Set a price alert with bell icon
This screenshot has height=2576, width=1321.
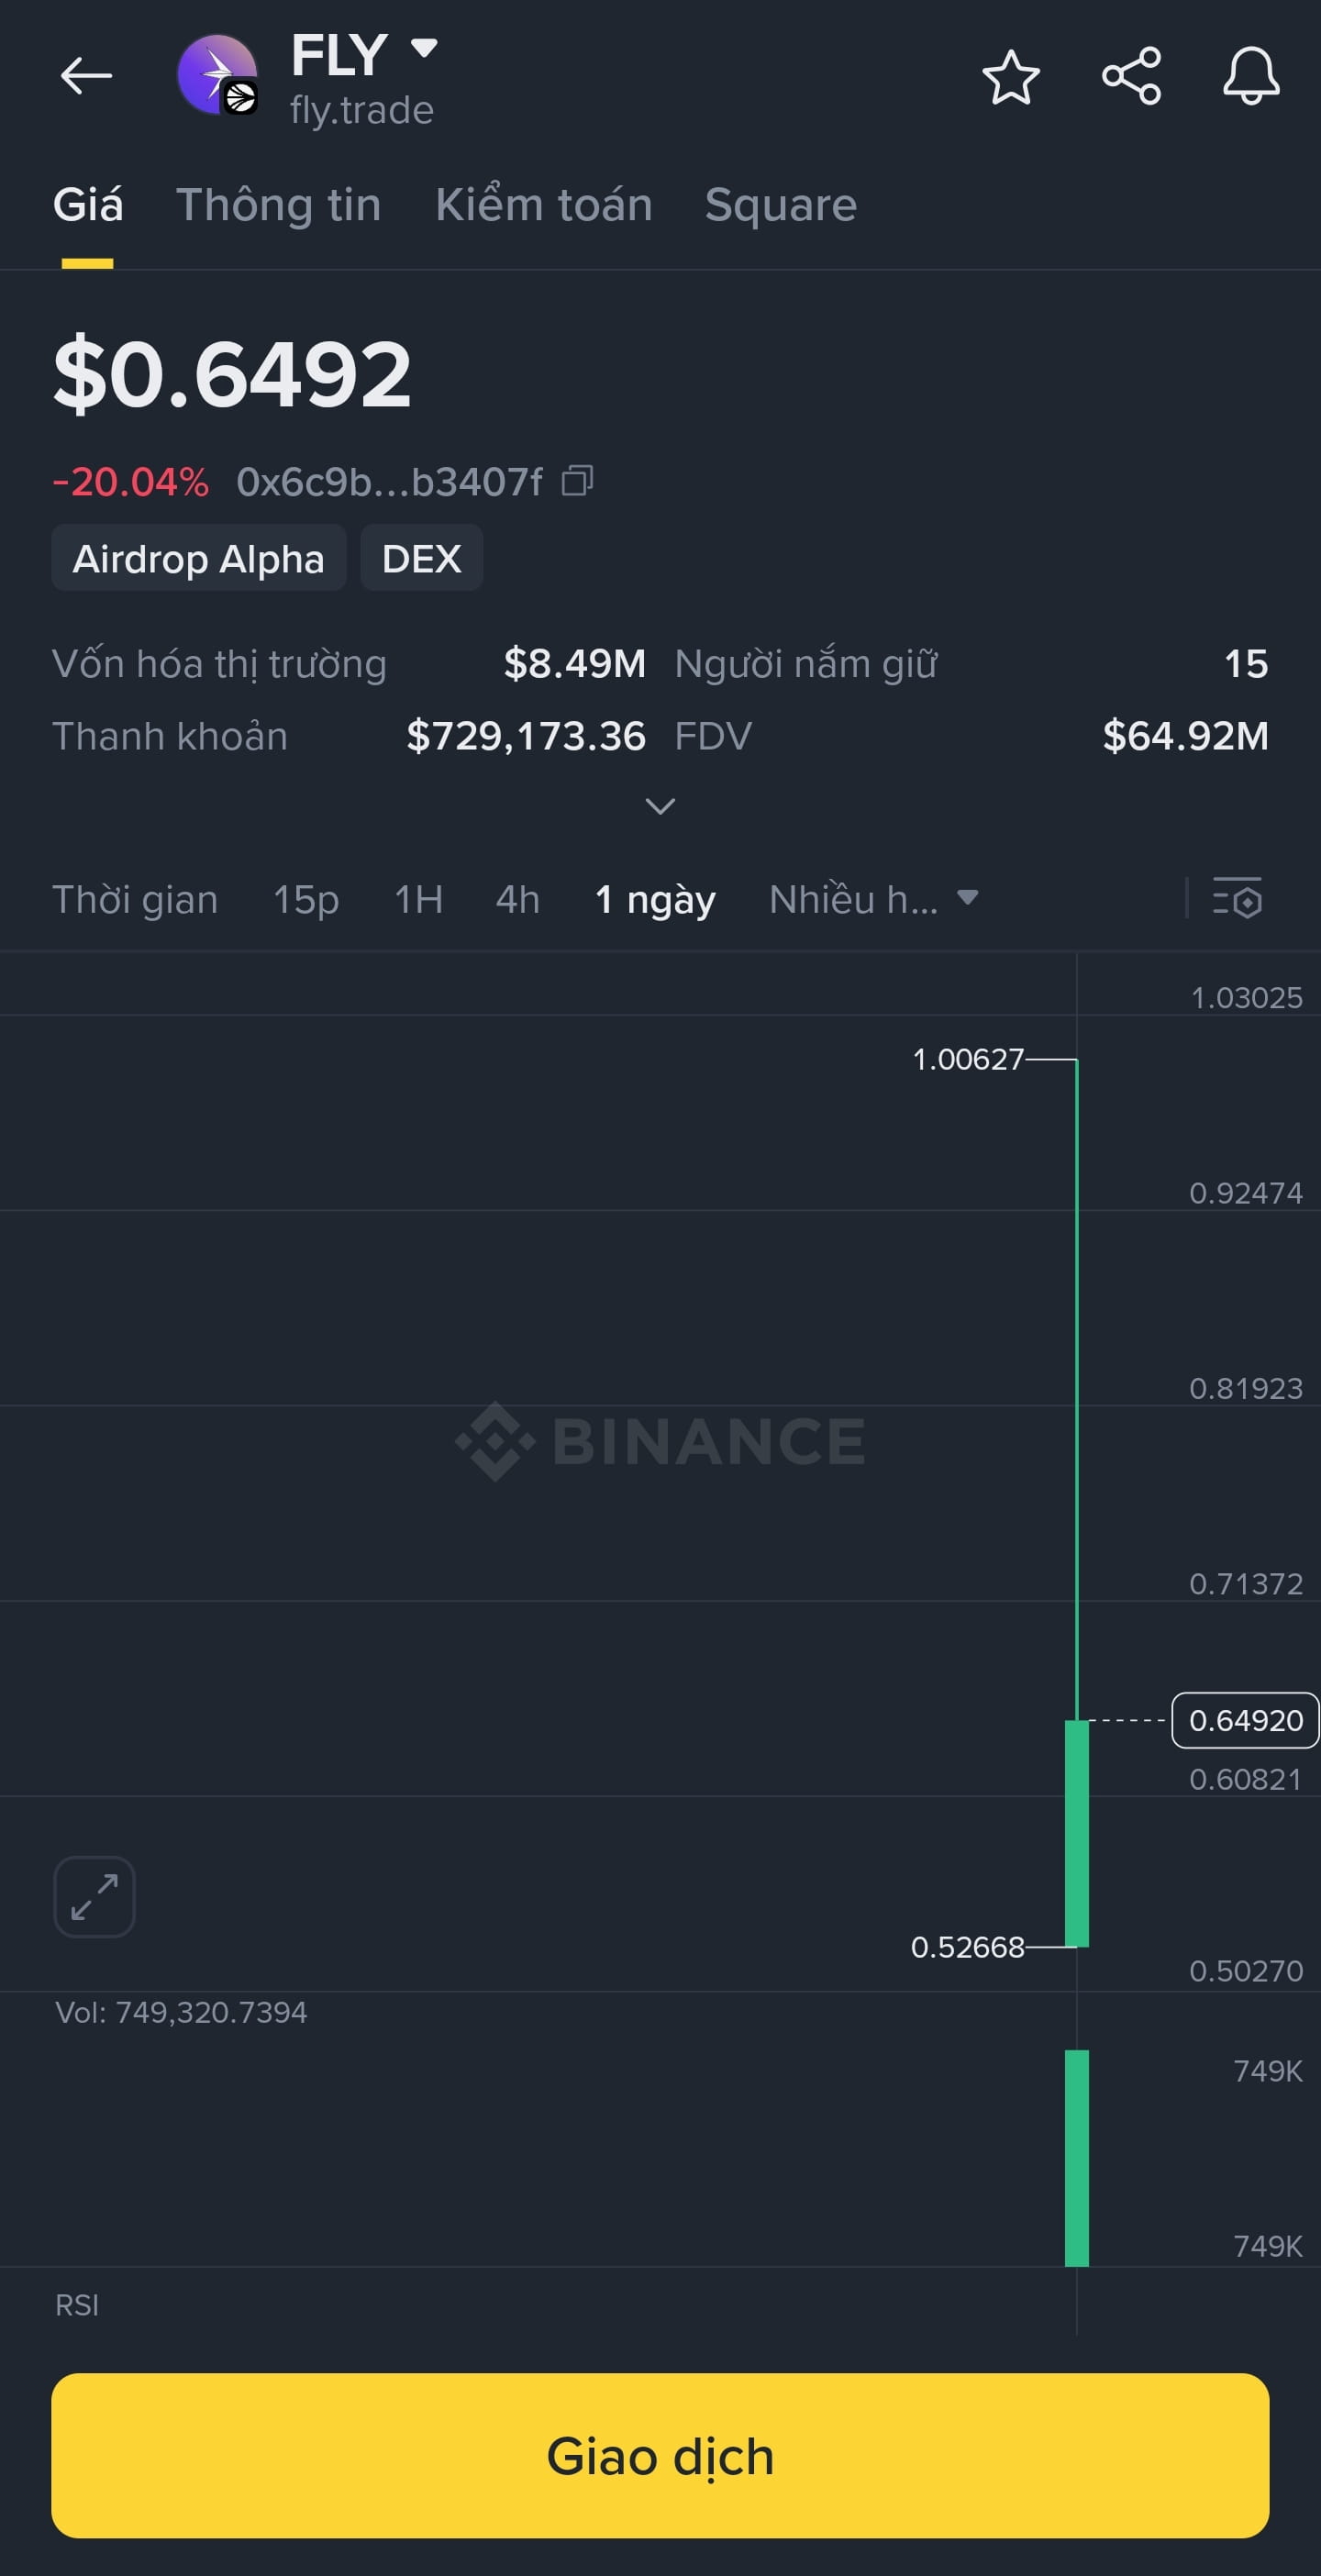pyautogui.click(x=1251, y=76)
